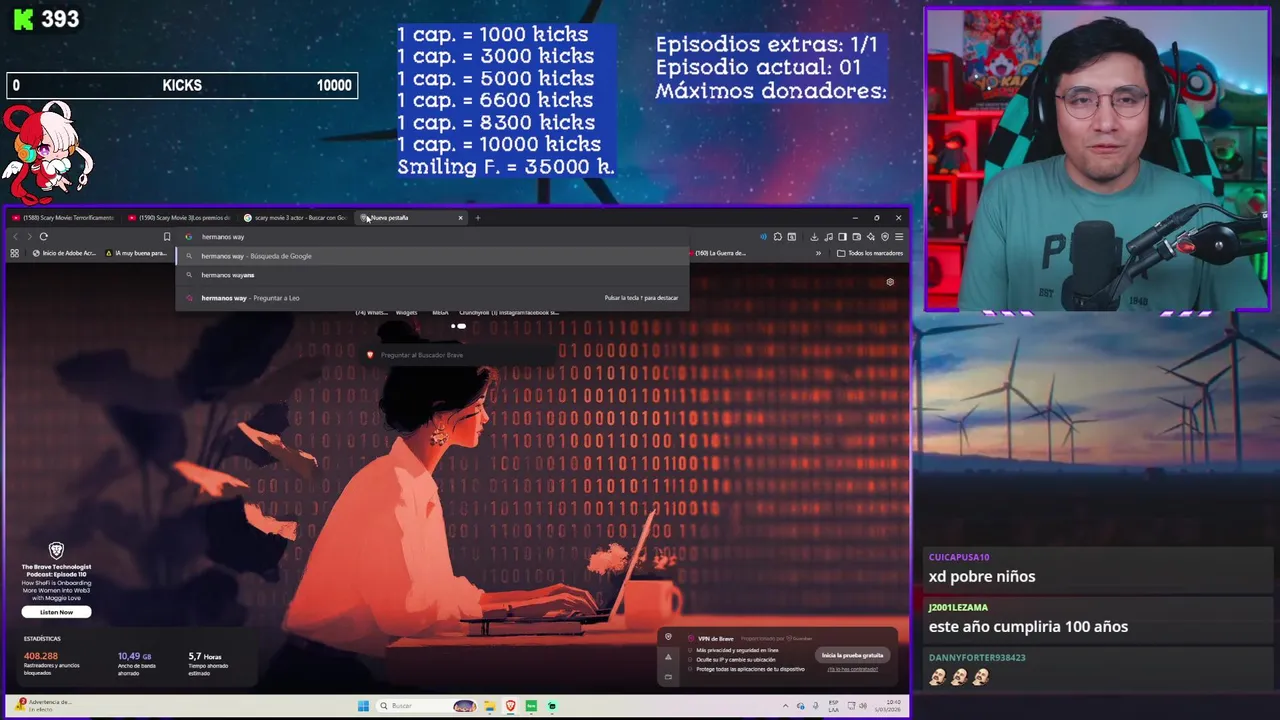The height and width of the screenshot is (720, 1280).
Task: Click the browser back arrow
Action: pyautogui.click(x=15, y=237)
